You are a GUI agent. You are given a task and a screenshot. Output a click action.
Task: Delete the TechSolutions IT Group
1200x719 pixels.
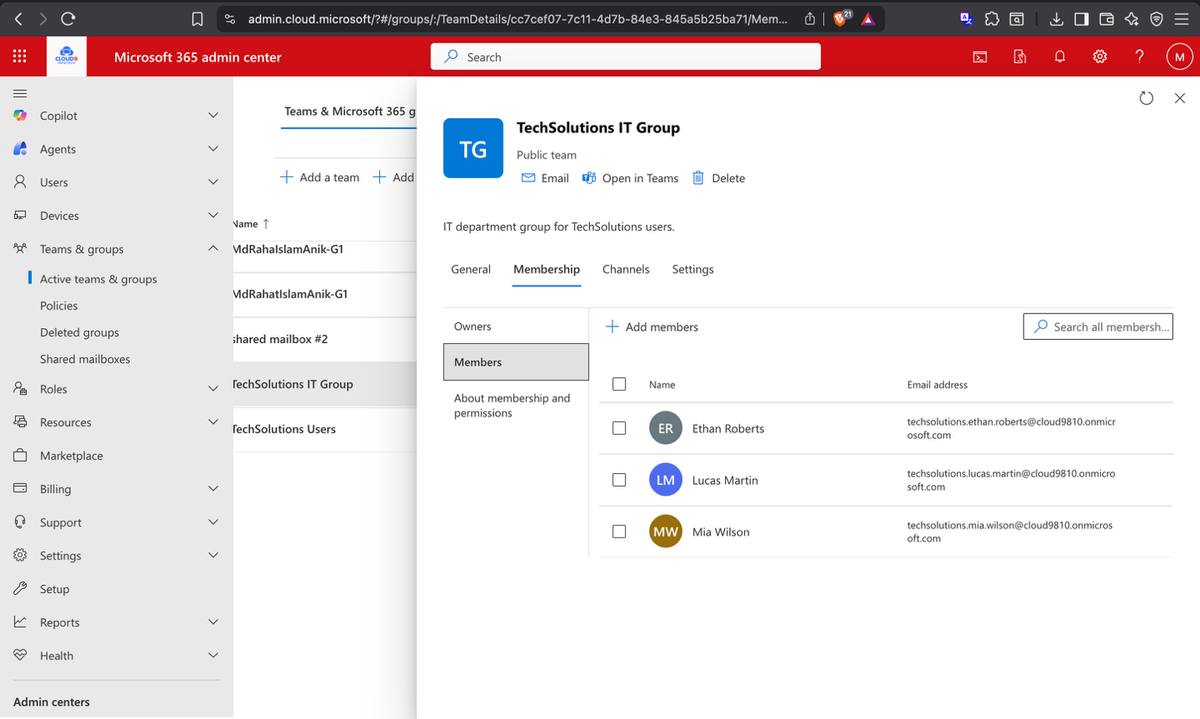tap(719, 178)
